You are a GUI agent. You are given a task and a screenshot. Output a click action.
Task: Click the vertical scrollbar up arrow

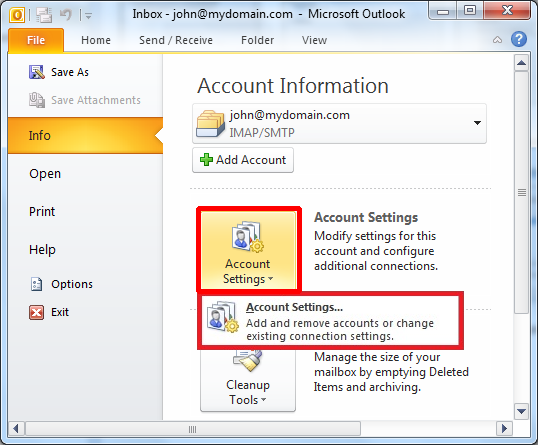522,63
